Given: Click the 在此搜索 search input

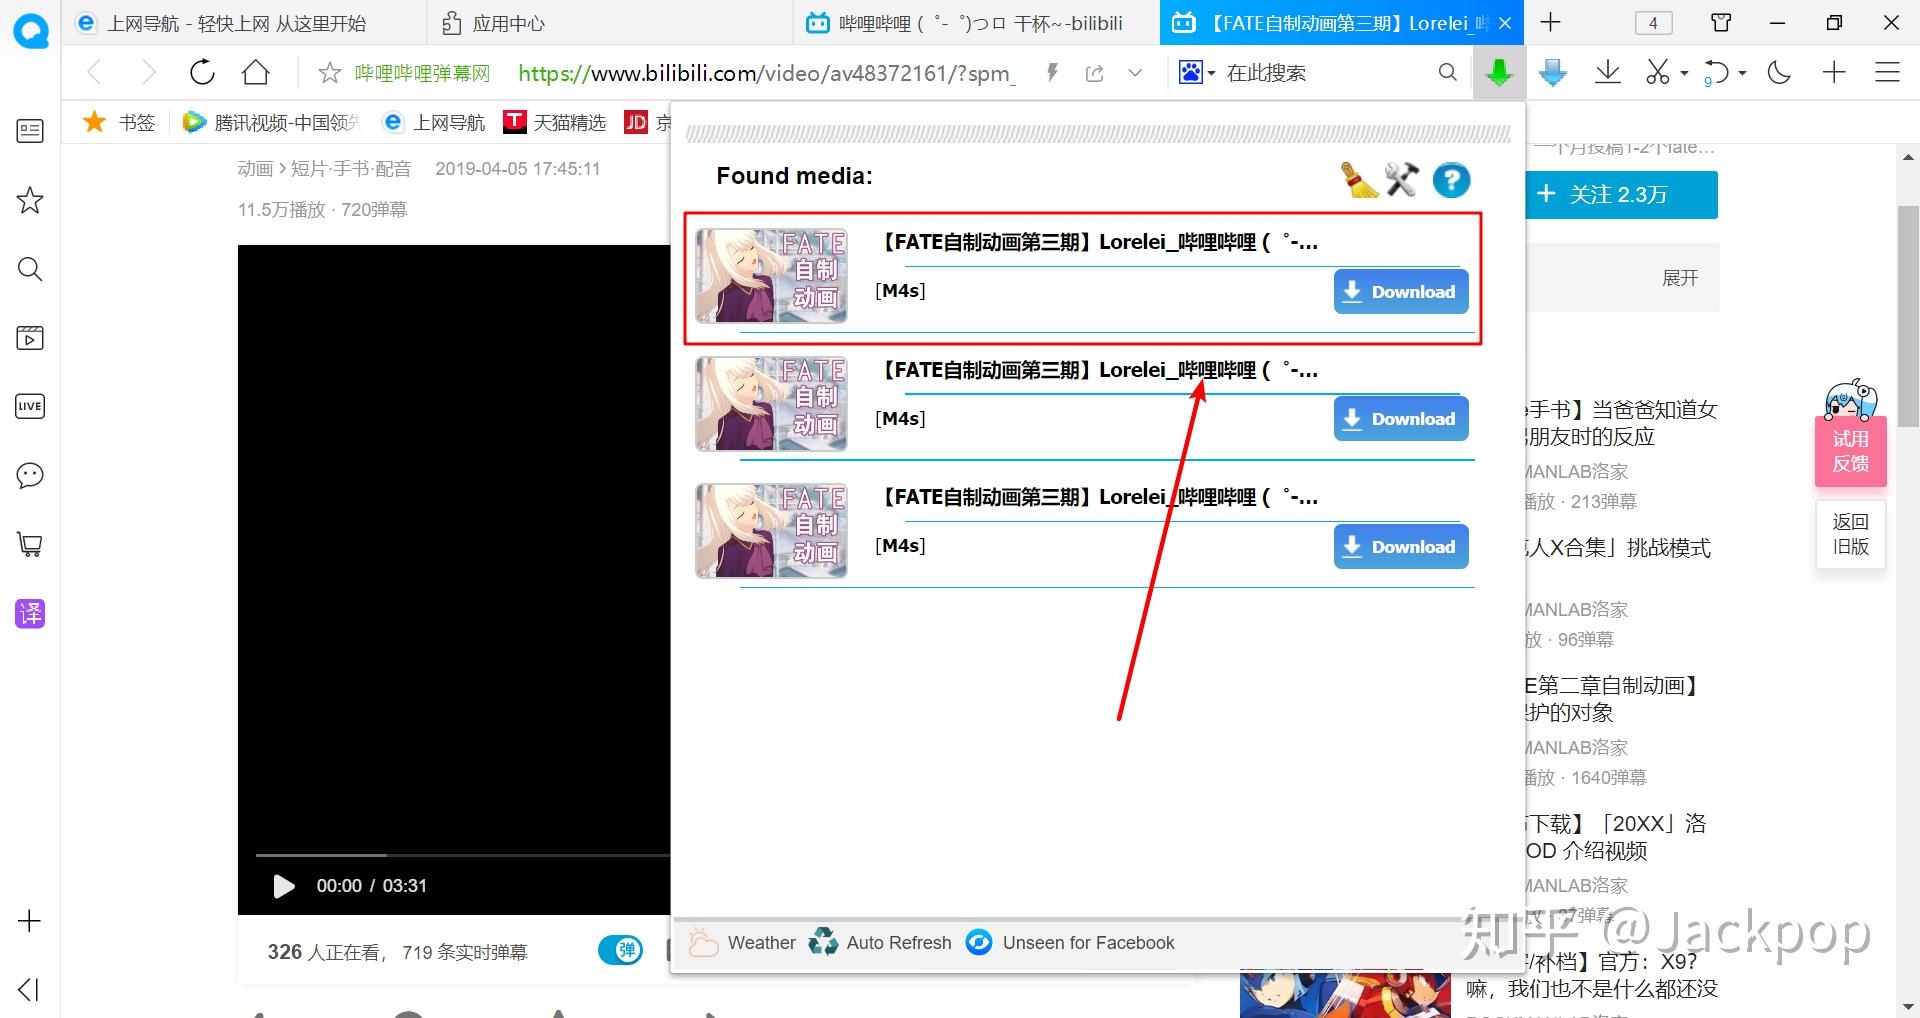Looking at the screenshot, I should click(1325, 73).
